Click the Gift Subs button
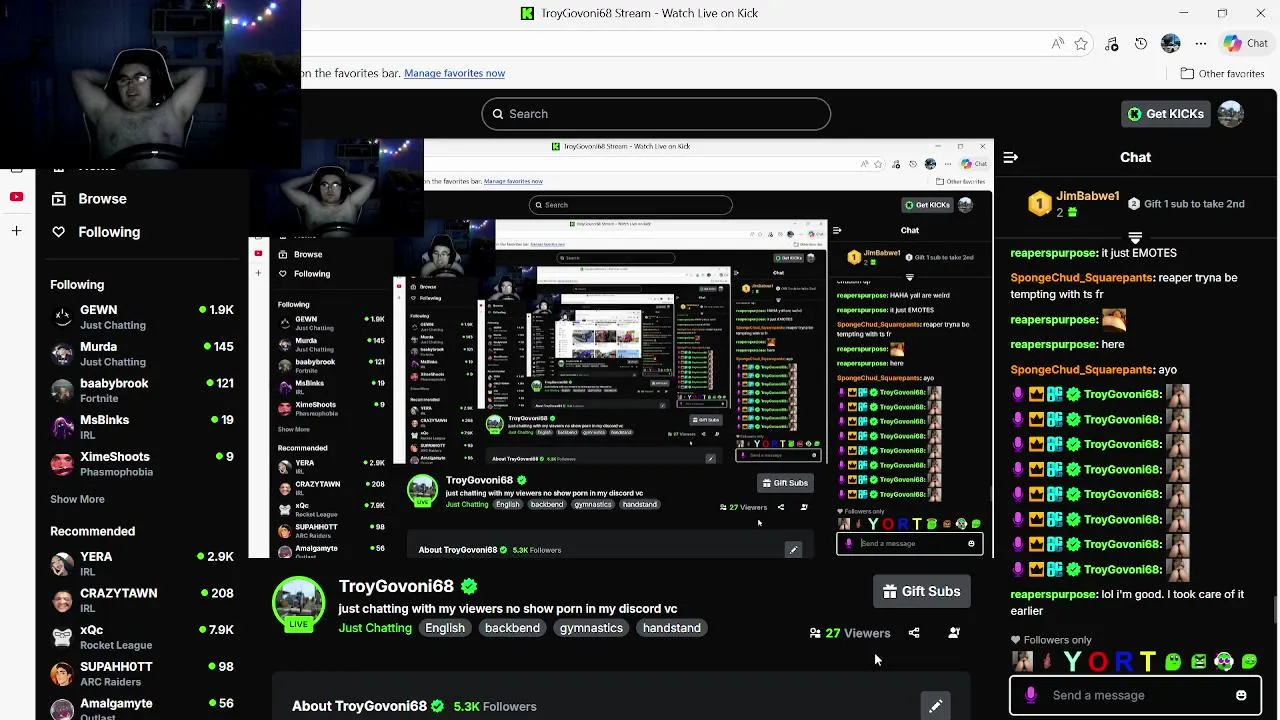This screenshot has width=1280, height=720. click(922, 592)
